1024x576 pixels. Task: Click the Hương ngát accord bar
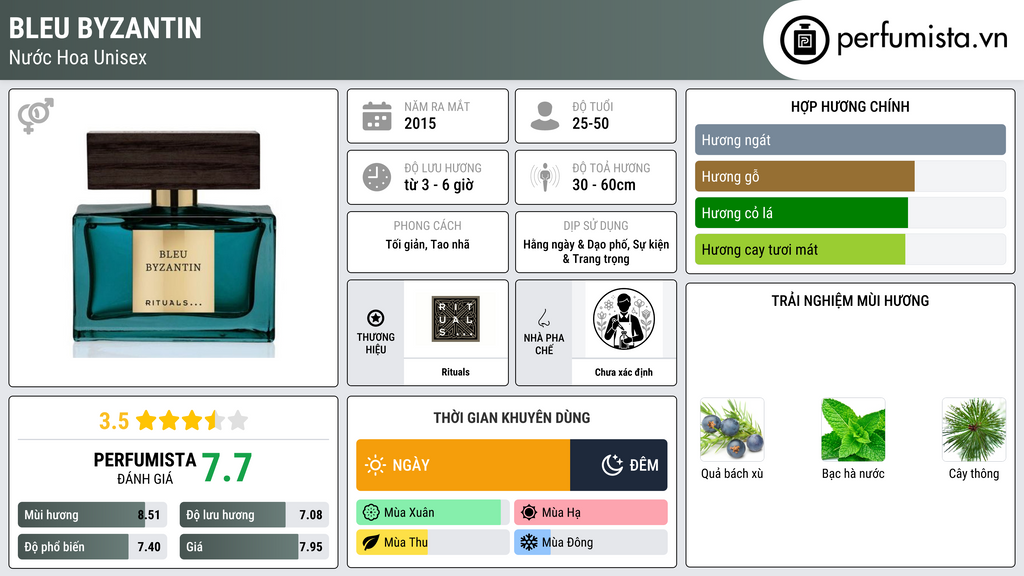(x=850, y=140)
